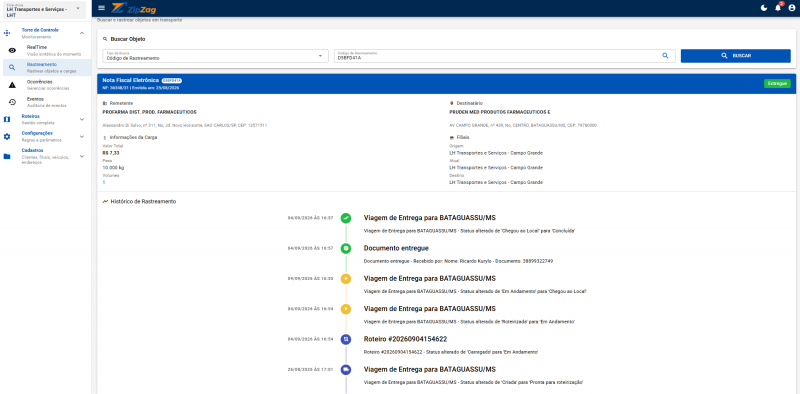Click search magnifier inside tracking code field
Screen dimensions: 800x394
click(665, 56)
